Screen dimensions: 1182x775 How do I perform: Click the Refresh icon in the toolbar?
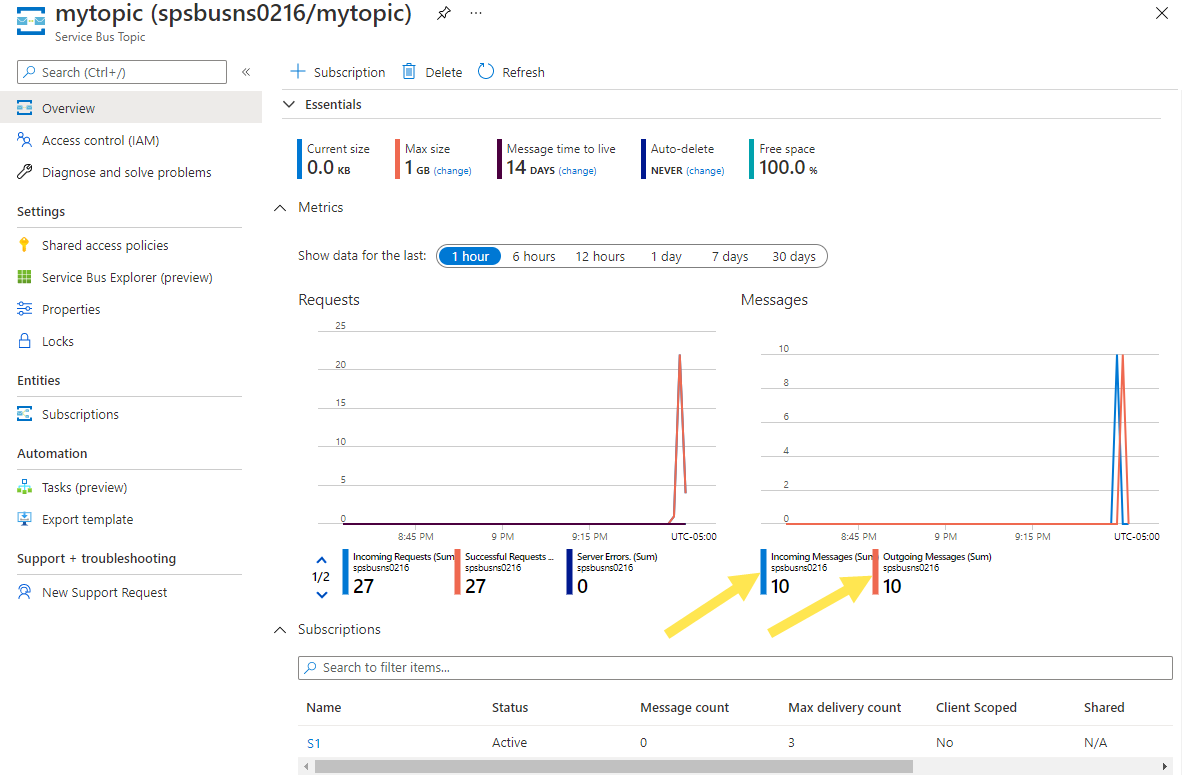click(486, 72)
